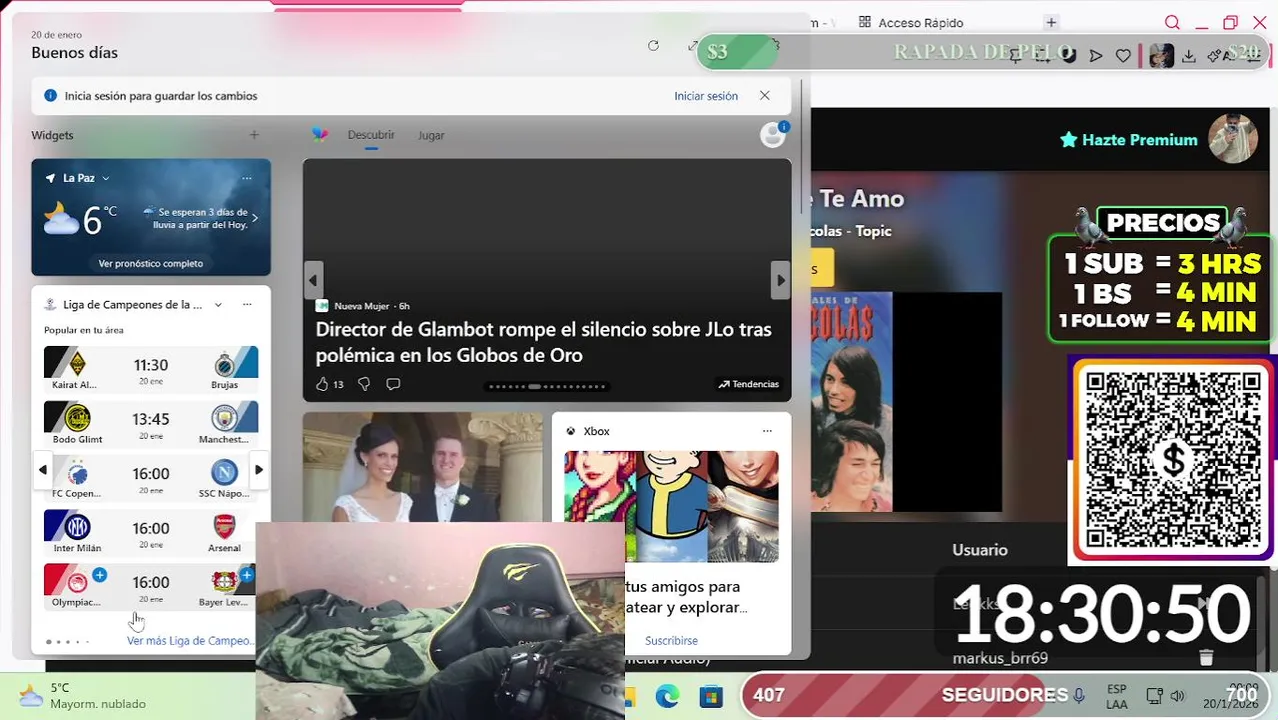Open the Acceso Rápido browser tab
Image resolution: width=1278 pixels, height=720 pixels.
(911, 22)
